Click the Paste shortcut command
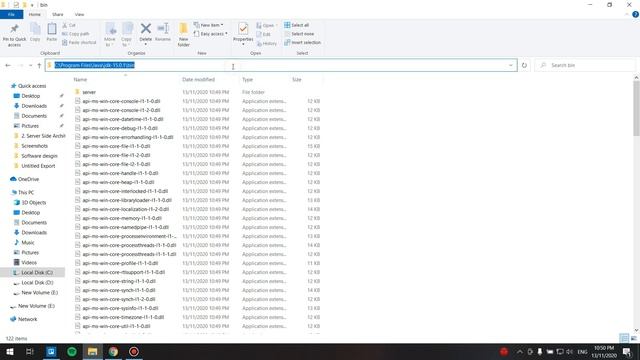This screenshot has width=640, height=360. 79,42
